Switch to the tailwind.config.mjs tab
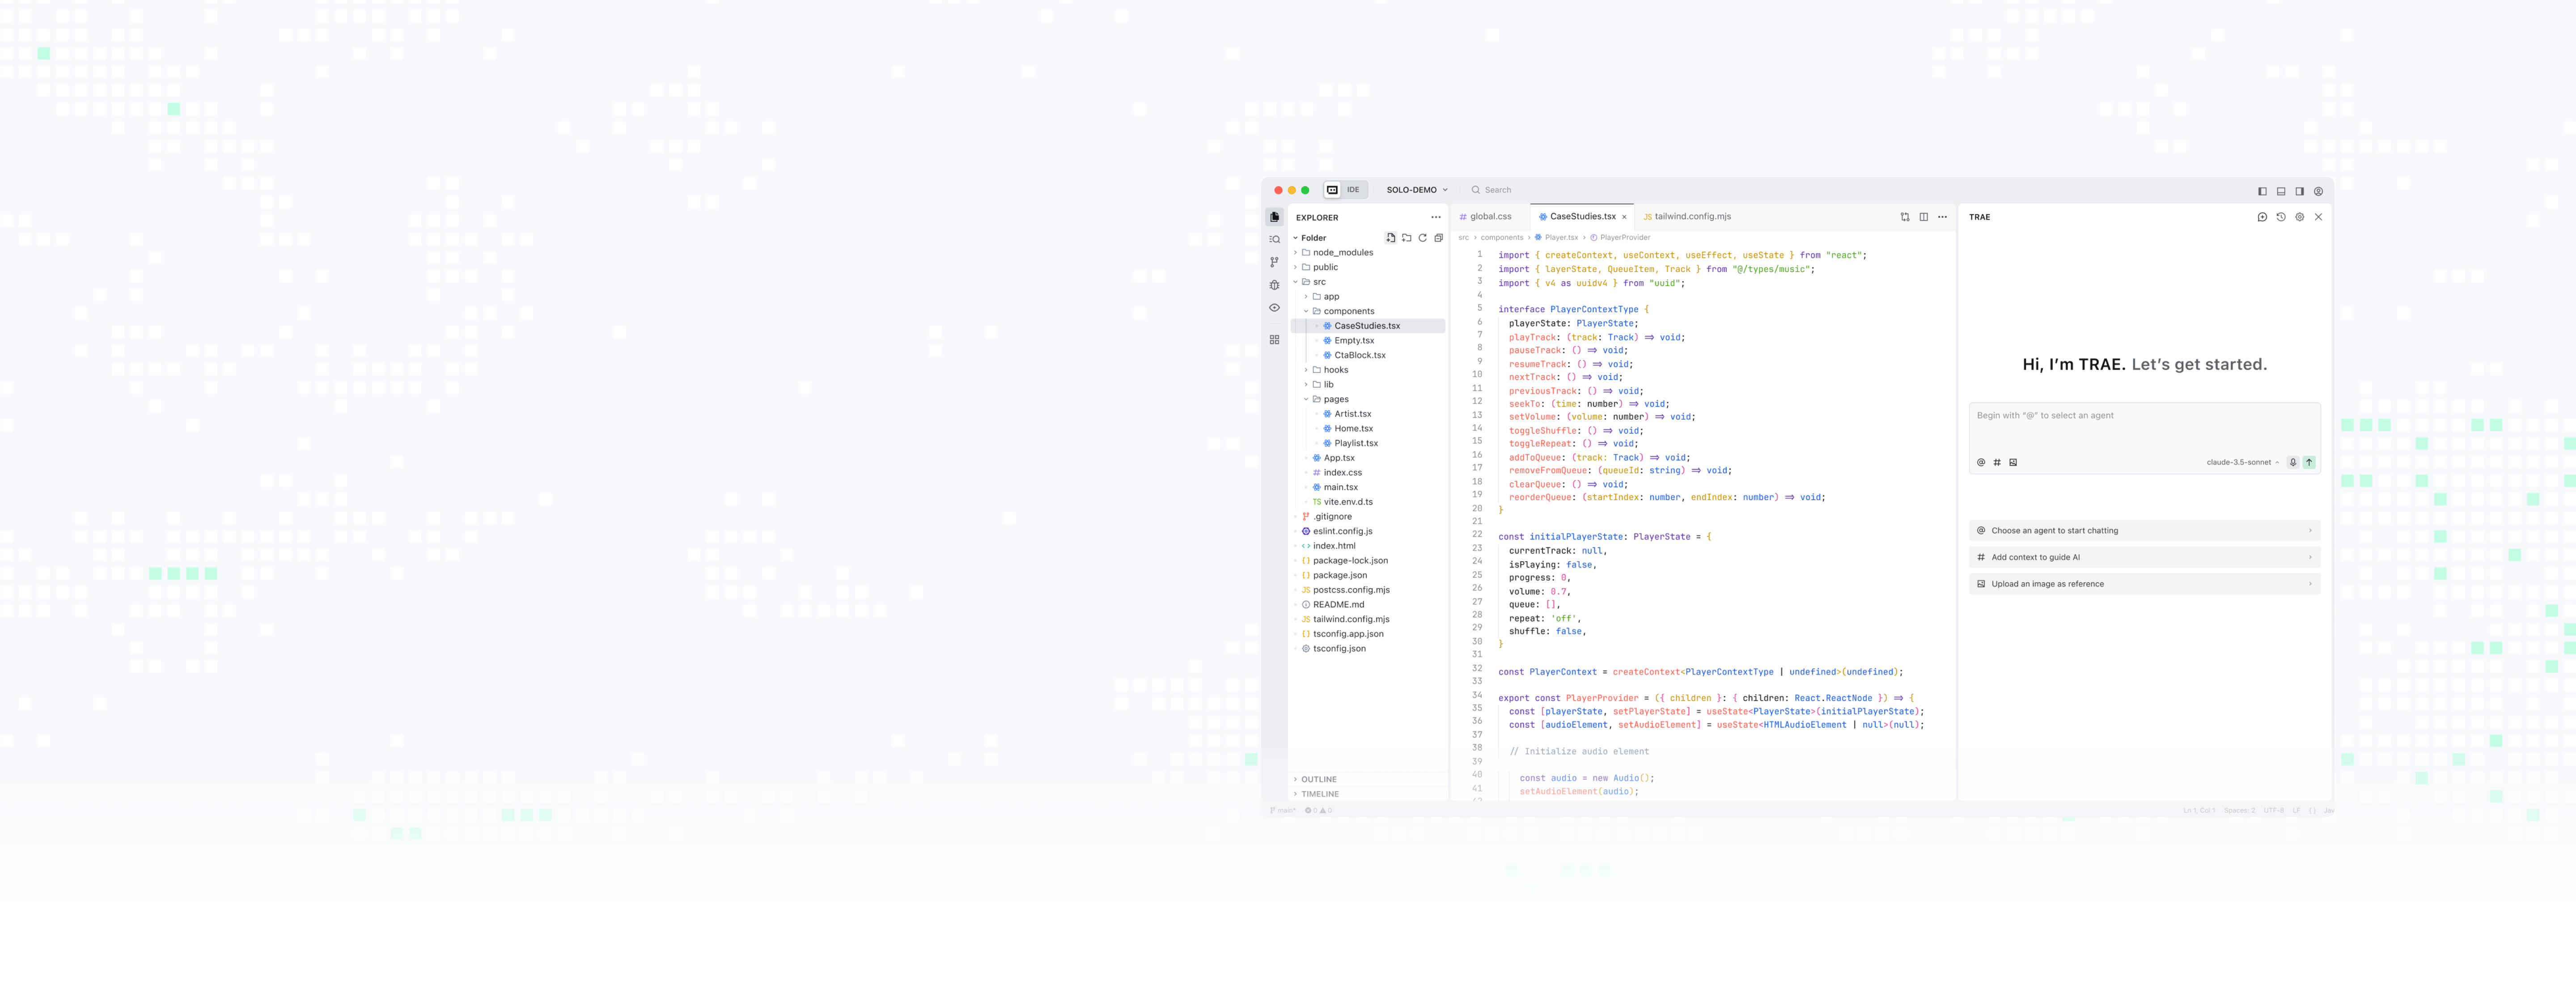The image size is (2576, 993). coord(1691,217)
